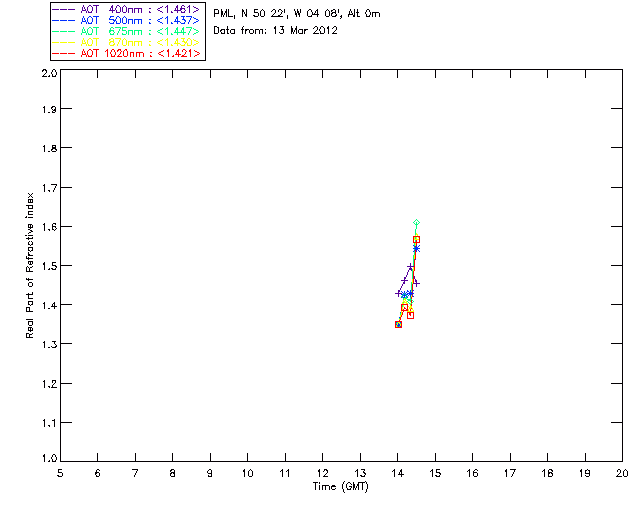
Task: Click the y-axis tick label 1.1
Action: pos(49,423)
